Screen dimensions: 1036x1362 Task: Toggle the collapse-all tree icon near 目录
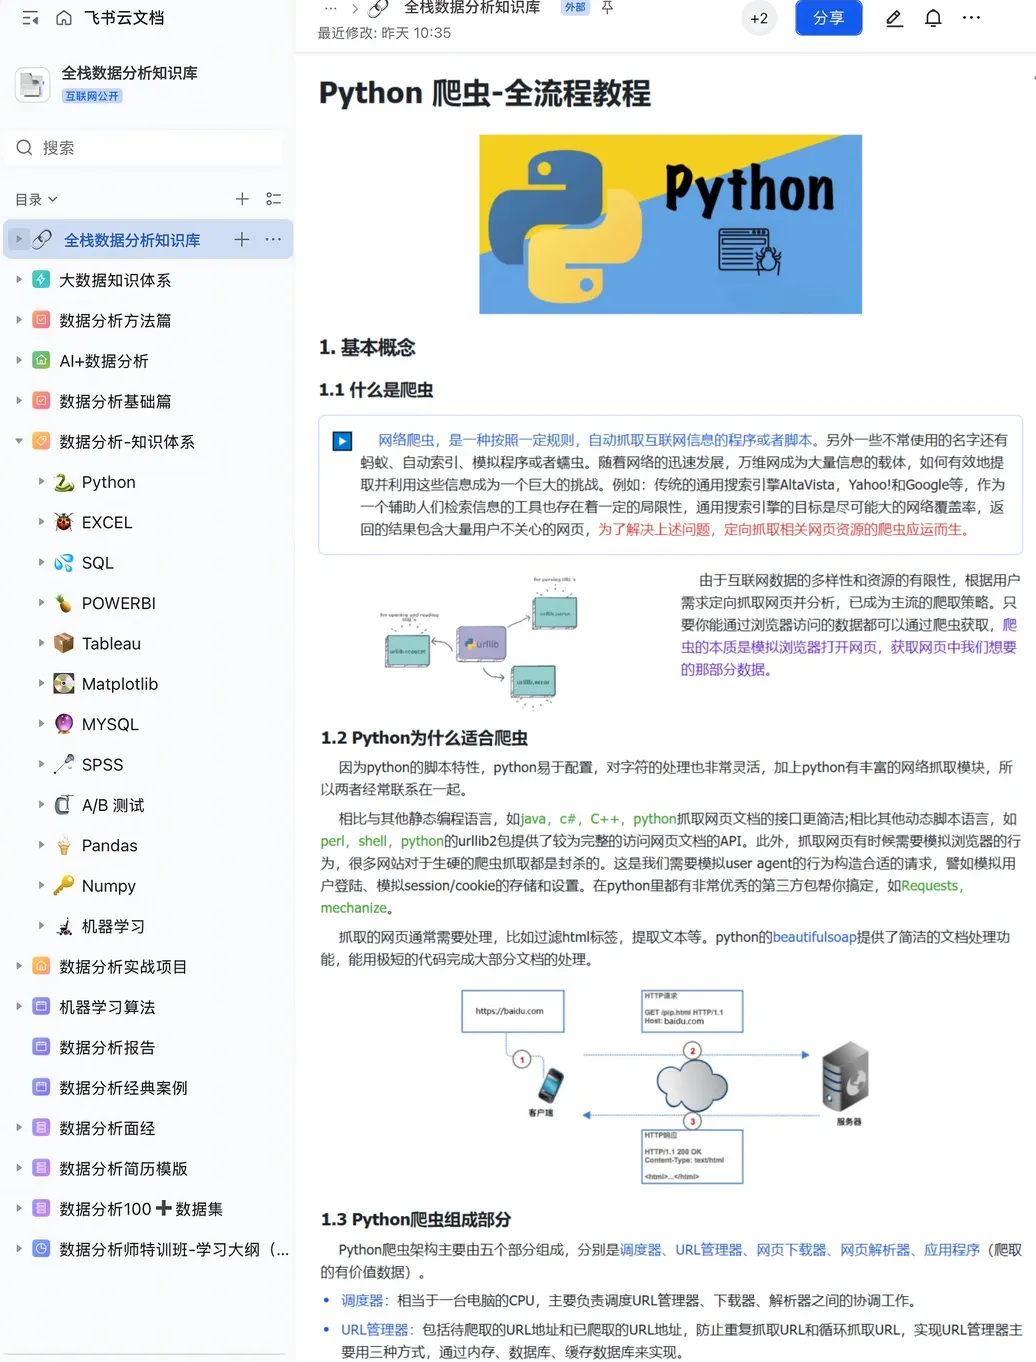273,199
